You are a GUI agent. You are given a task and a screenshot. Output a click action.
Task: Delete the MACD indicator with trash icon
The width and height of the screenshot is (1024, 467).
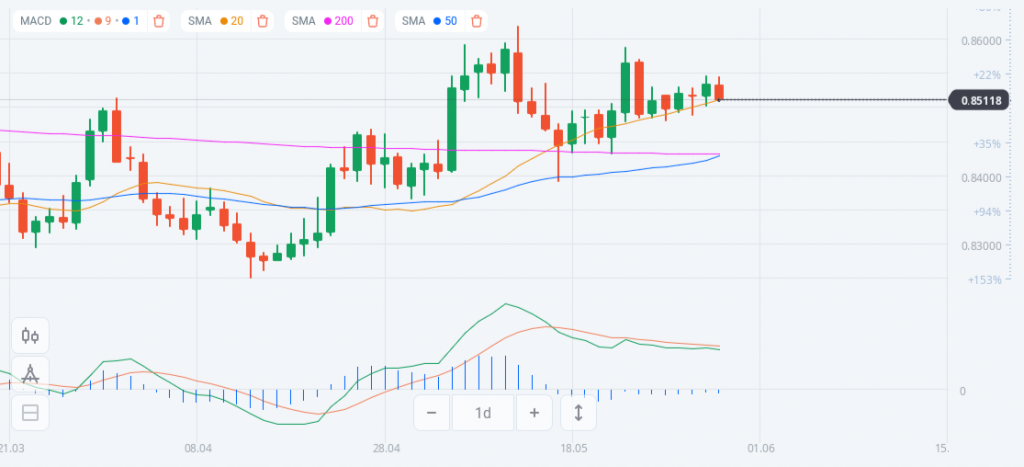coord(159,20)
